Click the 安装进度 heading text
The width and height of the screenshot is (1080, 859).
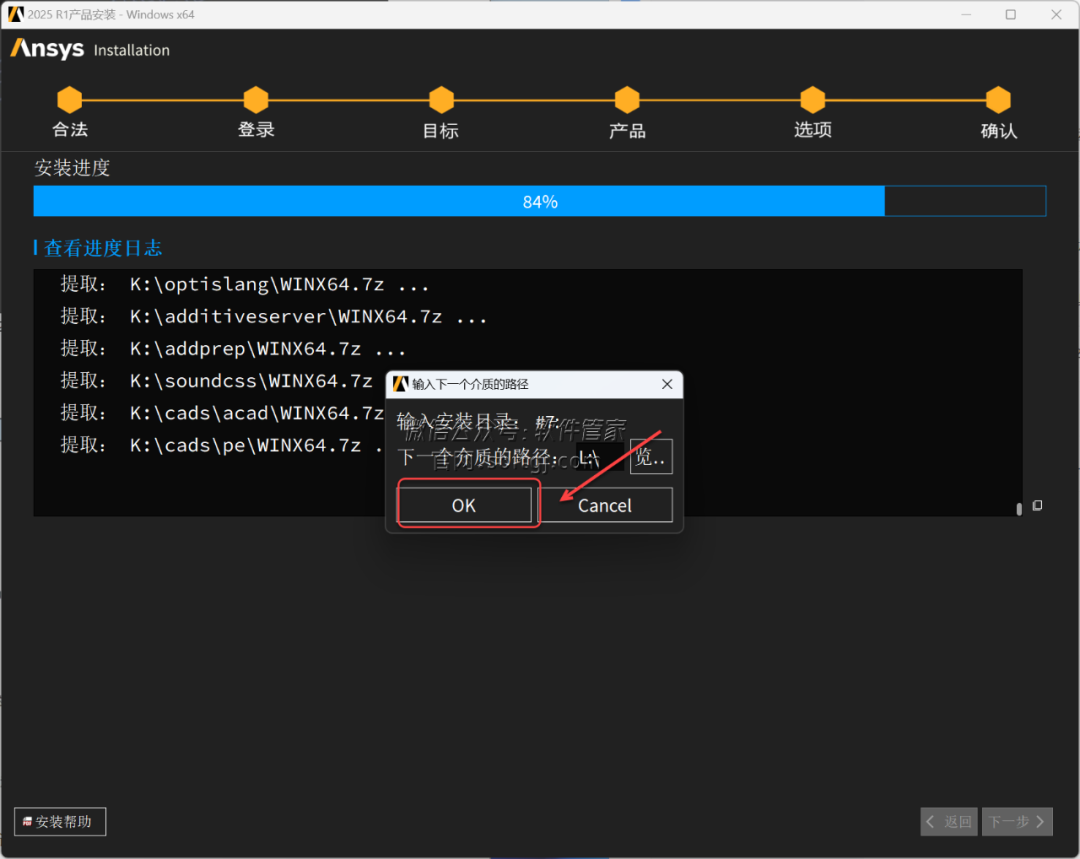[x=72, y=167]
